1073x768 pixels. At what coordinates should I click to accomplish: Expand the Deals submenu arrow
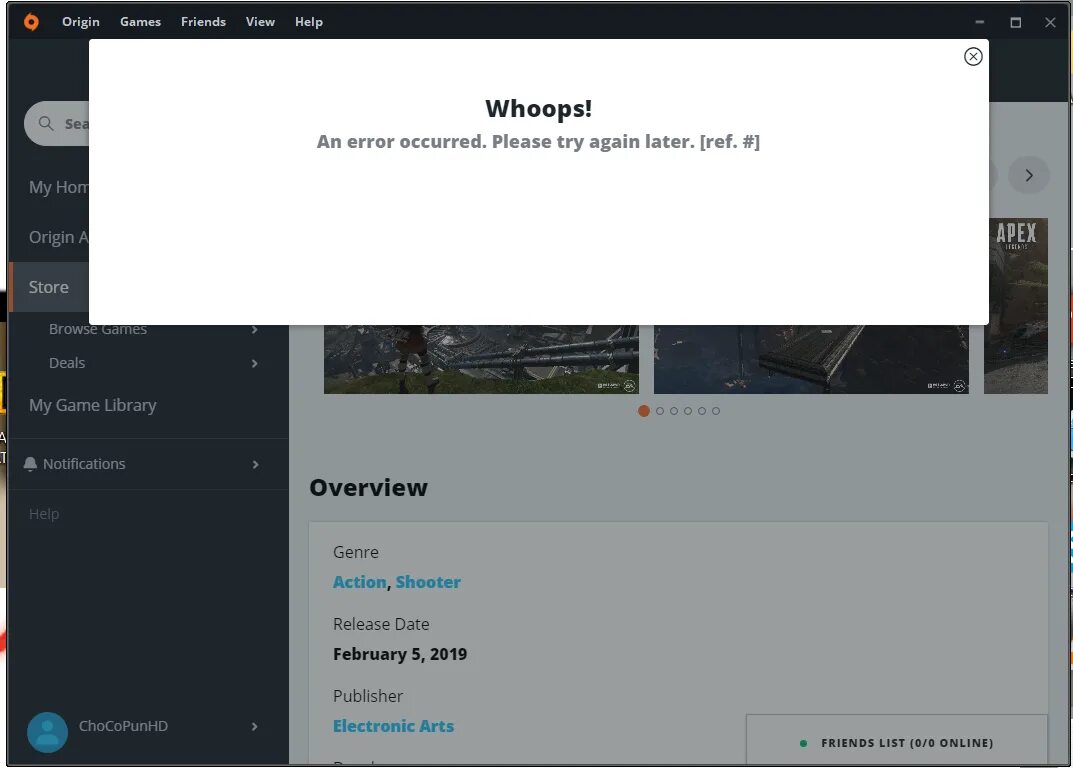(x=255, y=363)
